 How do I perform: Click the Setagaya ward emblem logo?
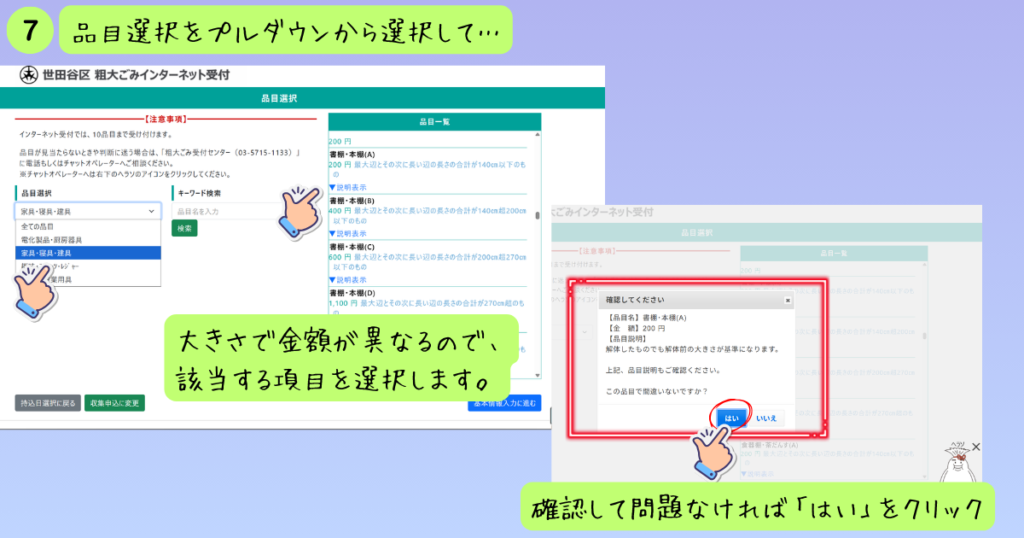coord(28,75)
